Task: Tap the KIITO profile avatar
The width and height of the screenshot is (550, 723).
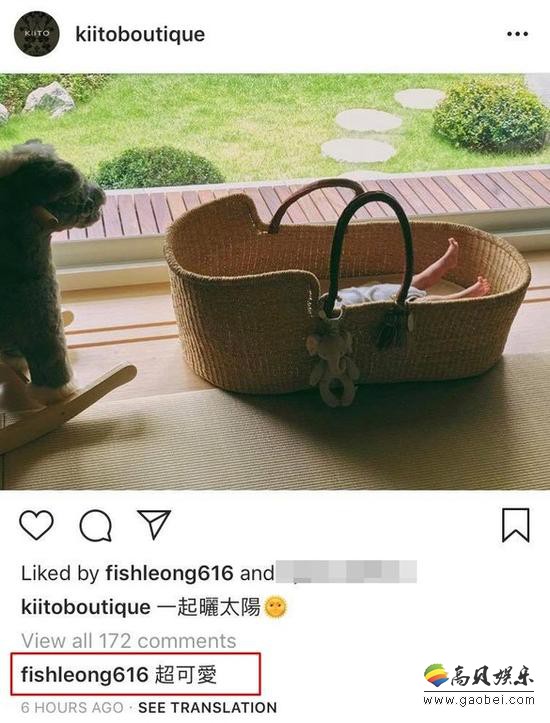Action: click(x=37, y=34)
